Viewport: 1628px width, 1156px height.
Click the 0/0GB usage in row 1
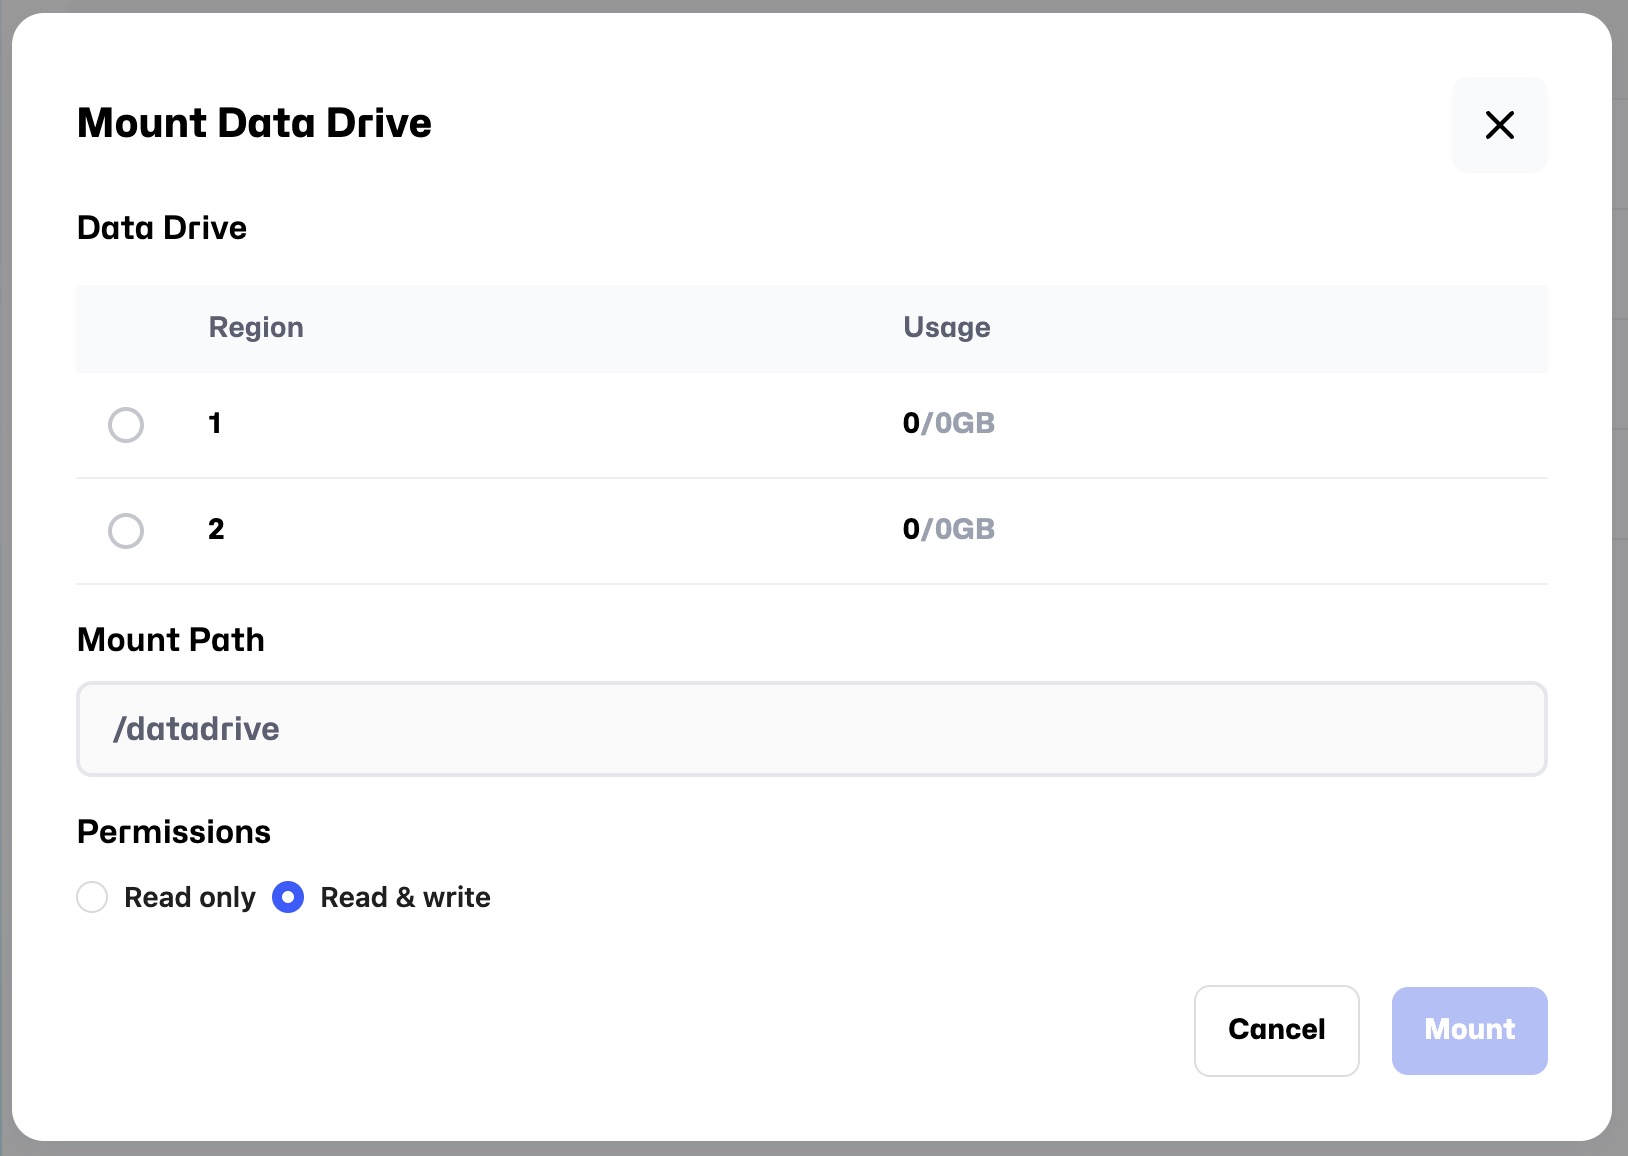coord(948,424)
